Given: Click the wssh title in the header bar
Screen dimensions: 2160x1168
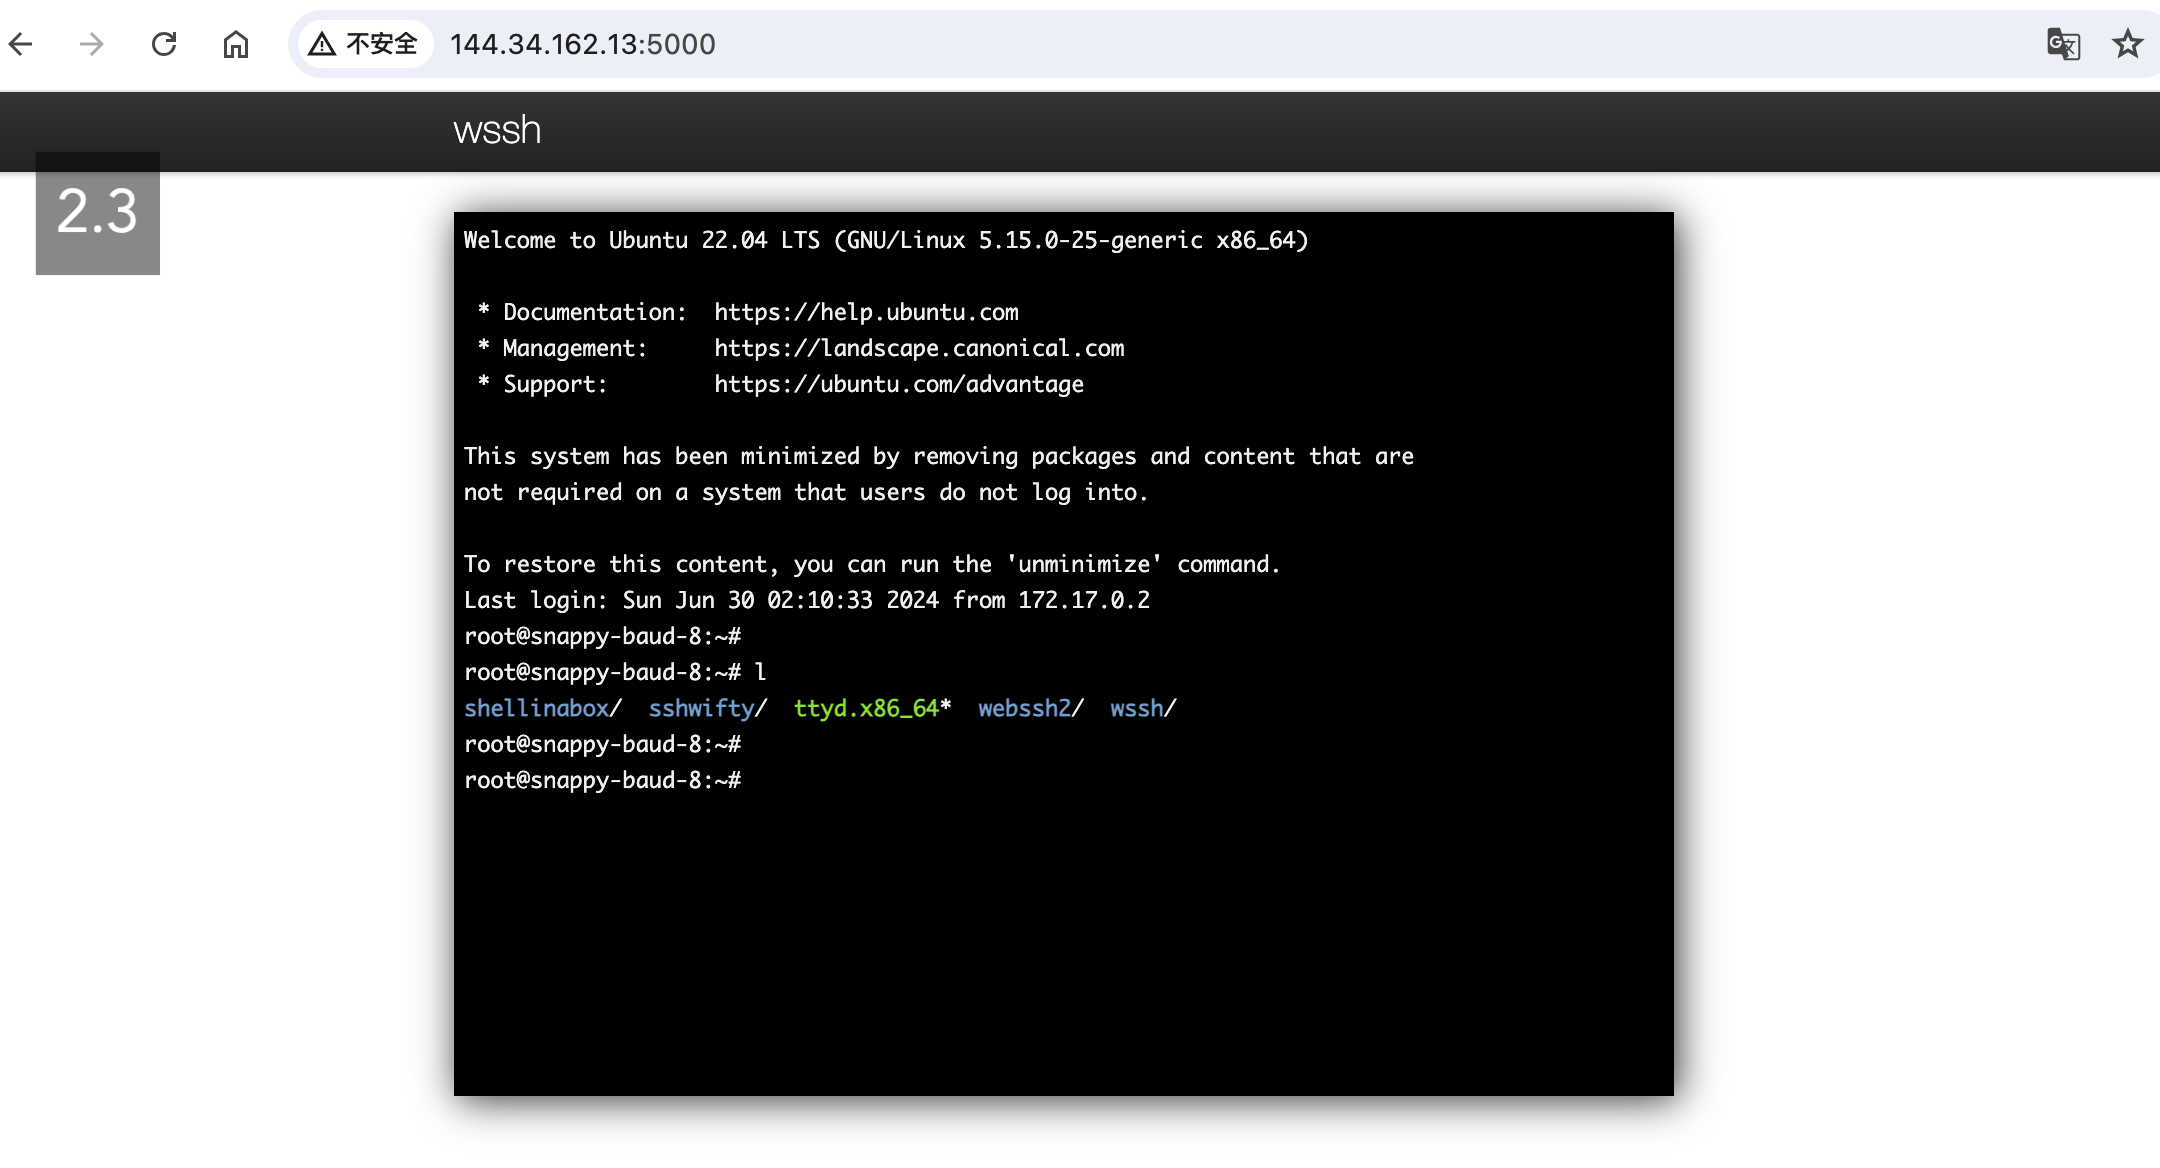Looking at the screenshot, I should click(497, 130).
